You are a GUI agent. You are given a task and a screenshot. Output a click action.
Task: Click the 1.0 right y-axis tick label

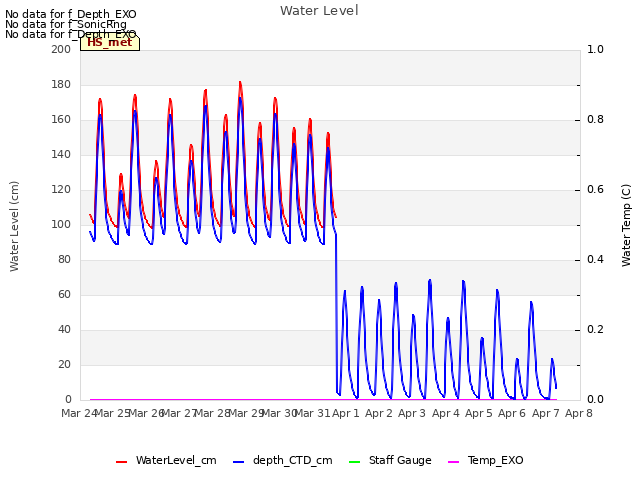coord(595,49)
